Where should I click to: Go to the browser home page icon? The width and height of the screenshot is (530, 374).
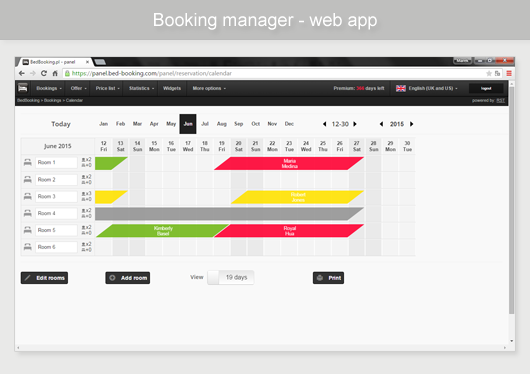point(55,73)
